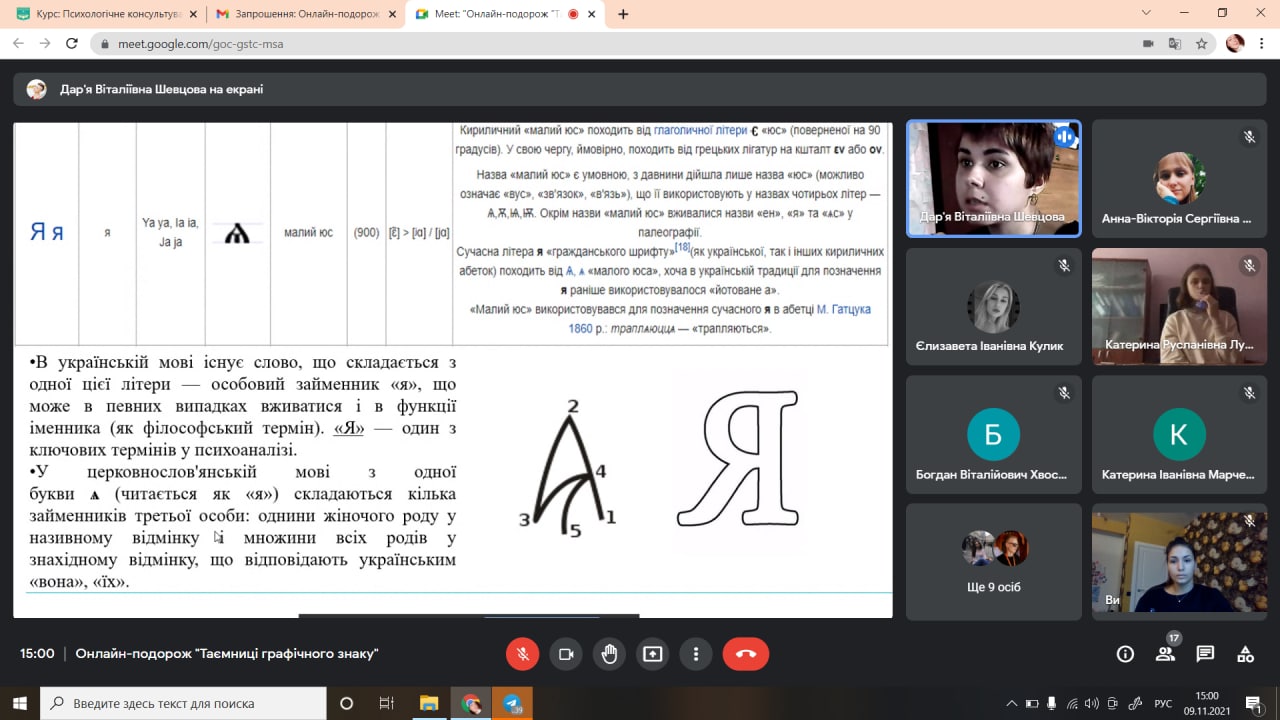This screenshot has height=720, width=1280.
Task: Leave the call with red hang-up button
Action: [745, 654]
